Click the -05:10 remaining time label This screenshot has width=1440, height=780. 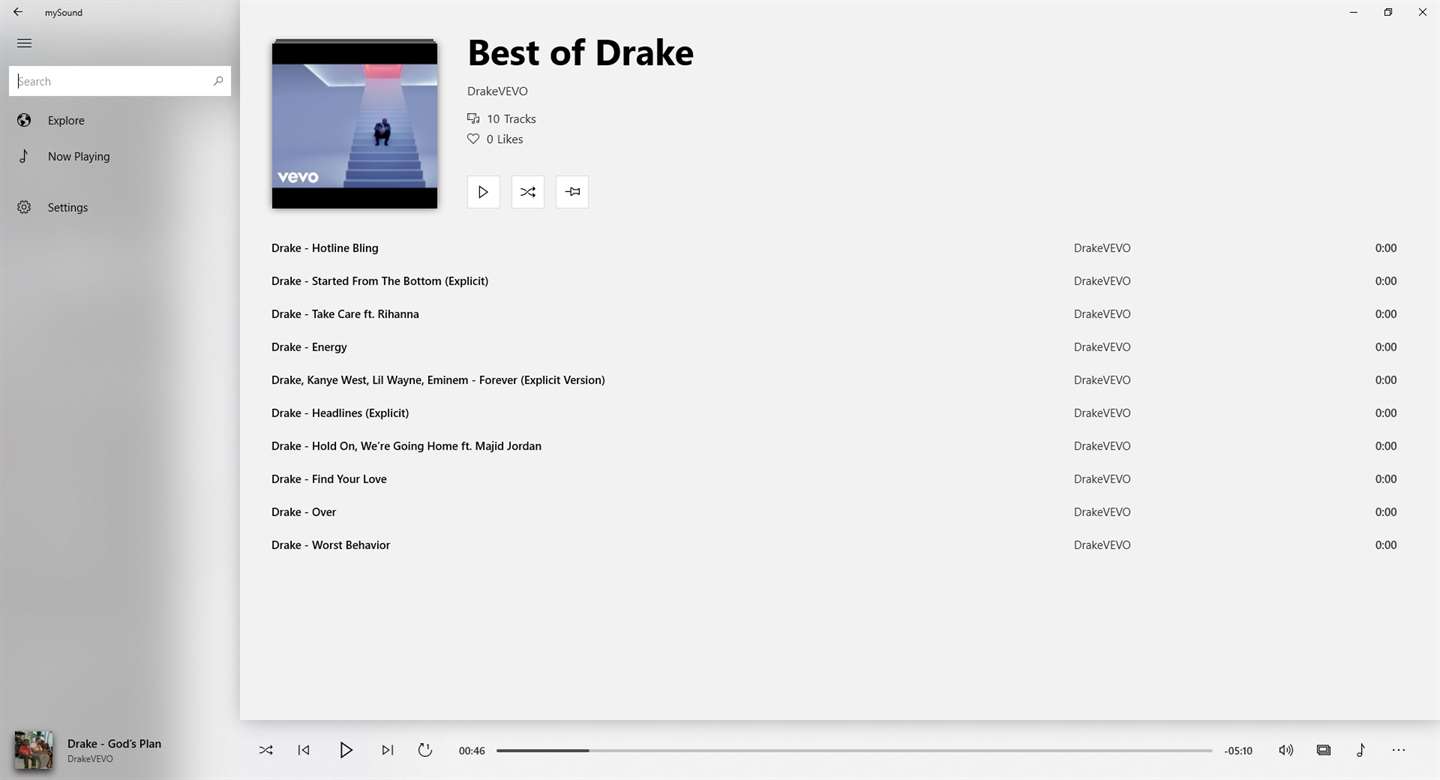(1238, 751)
